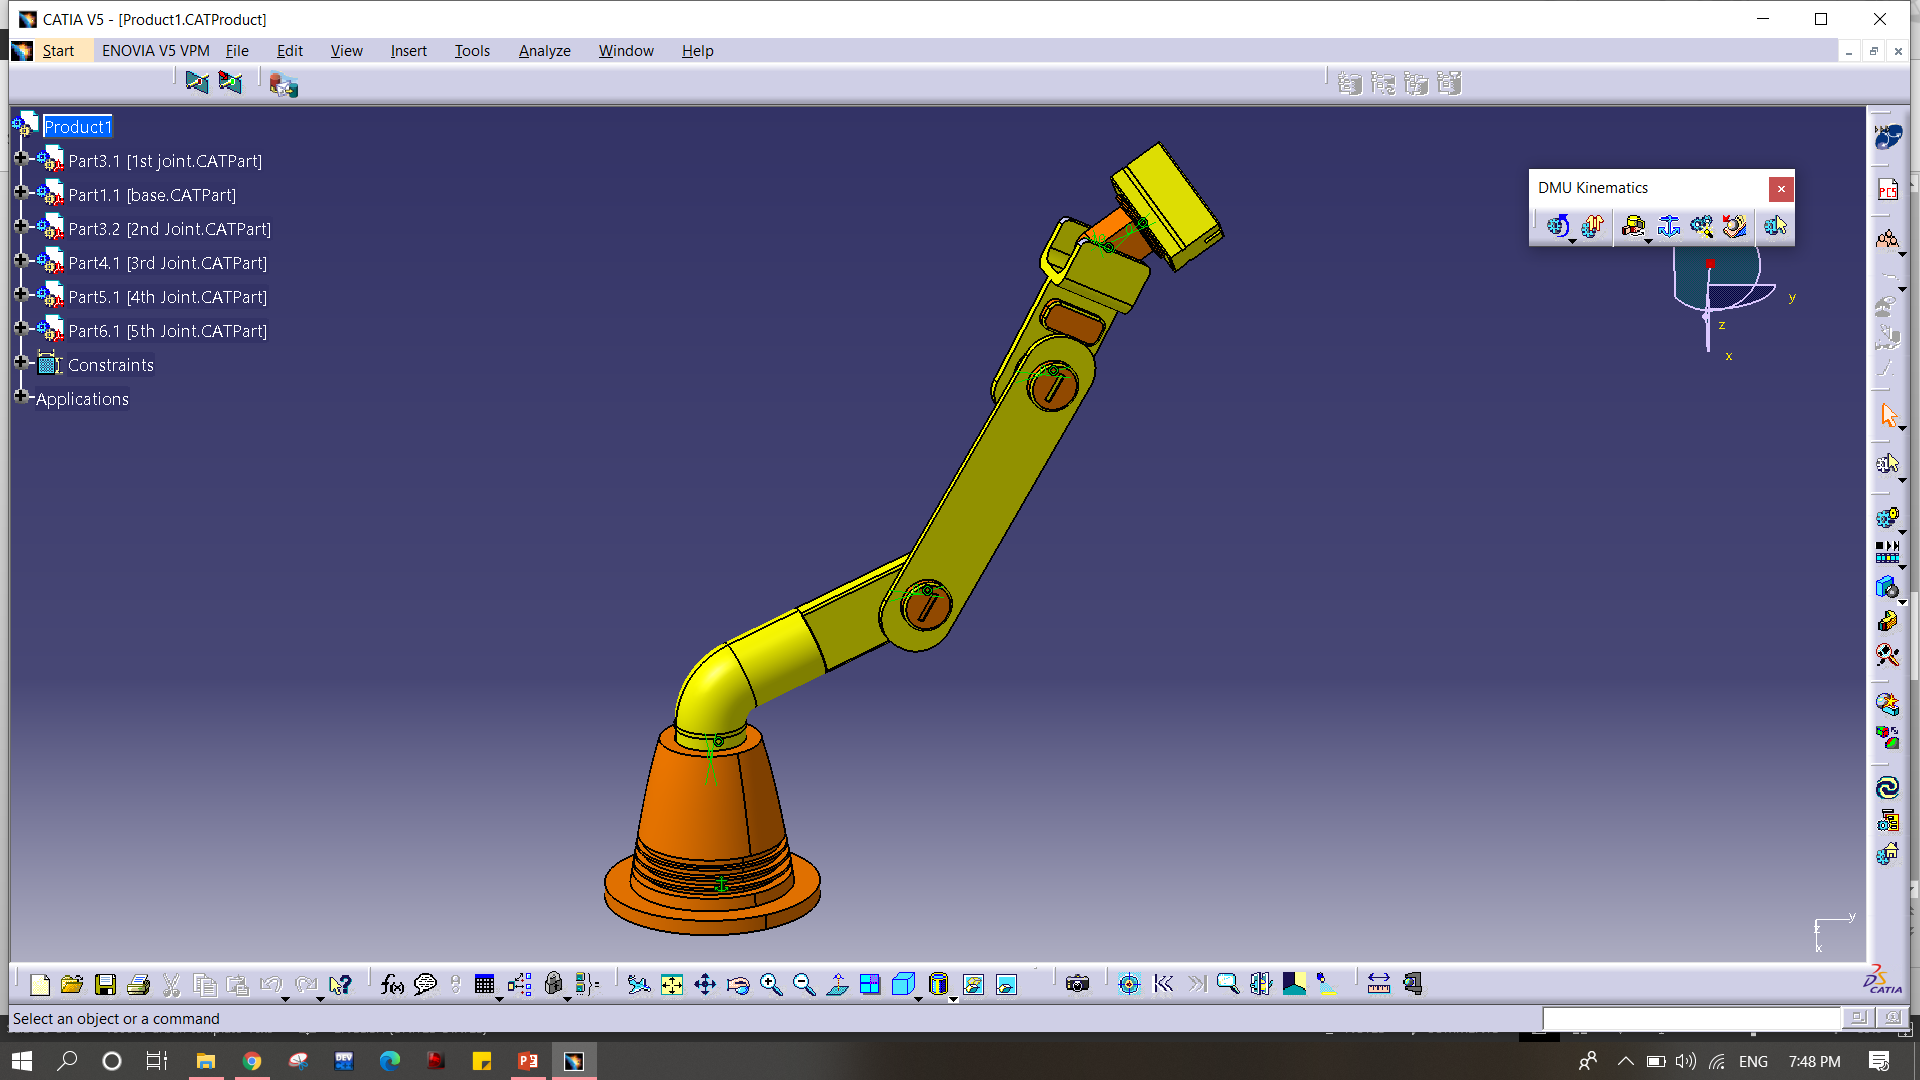
Task: Click the Zoom In magnifier icon
Action: point(771,985)
